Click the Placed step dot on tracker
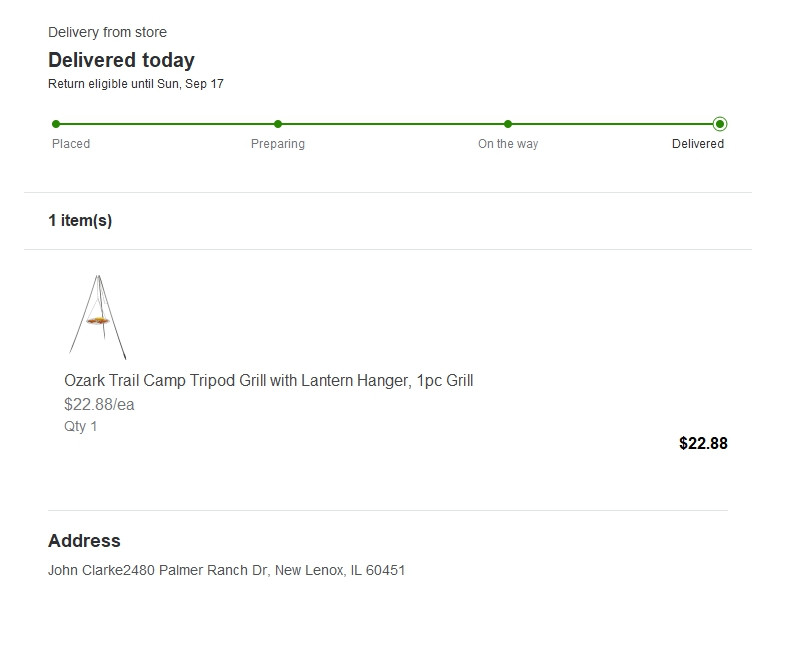Viewport: 800px width, 646px height. 56,124
